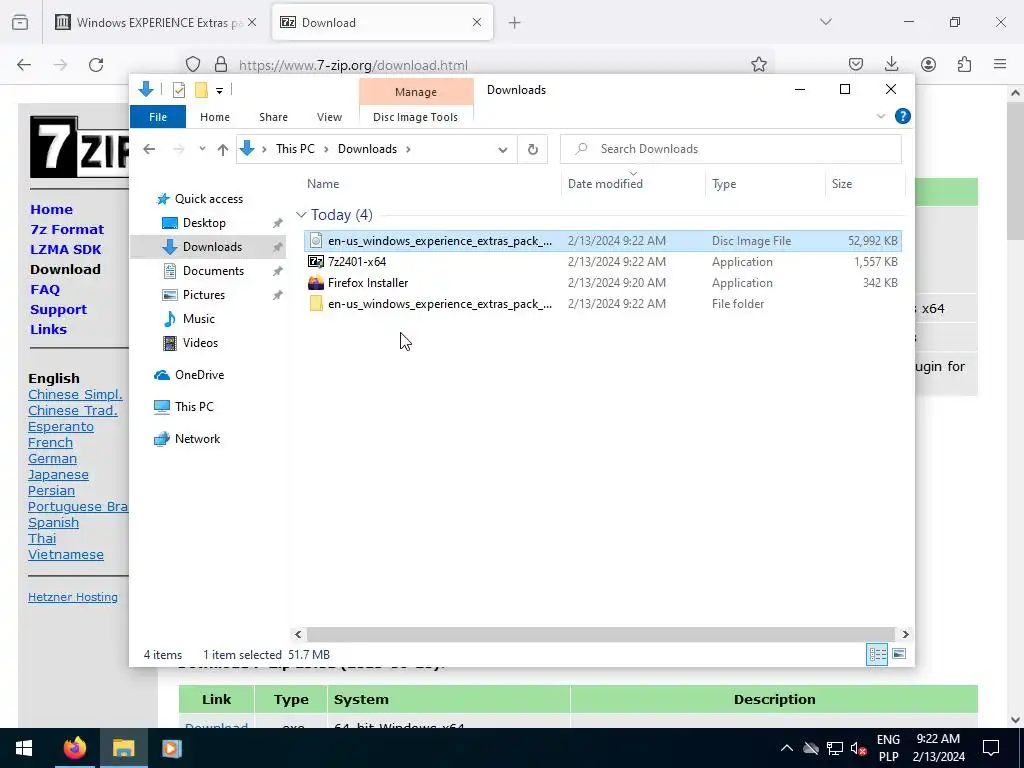Click Downloads in the address breadcrumb
The width and height of the screenshot is (1024, 768).
click(367, 149)
